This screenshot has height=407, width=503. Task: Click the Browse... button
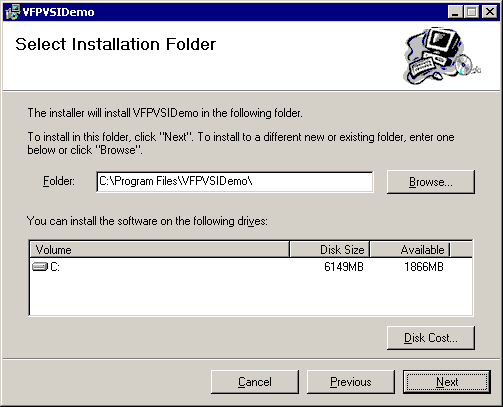click(x=431, y=182)
